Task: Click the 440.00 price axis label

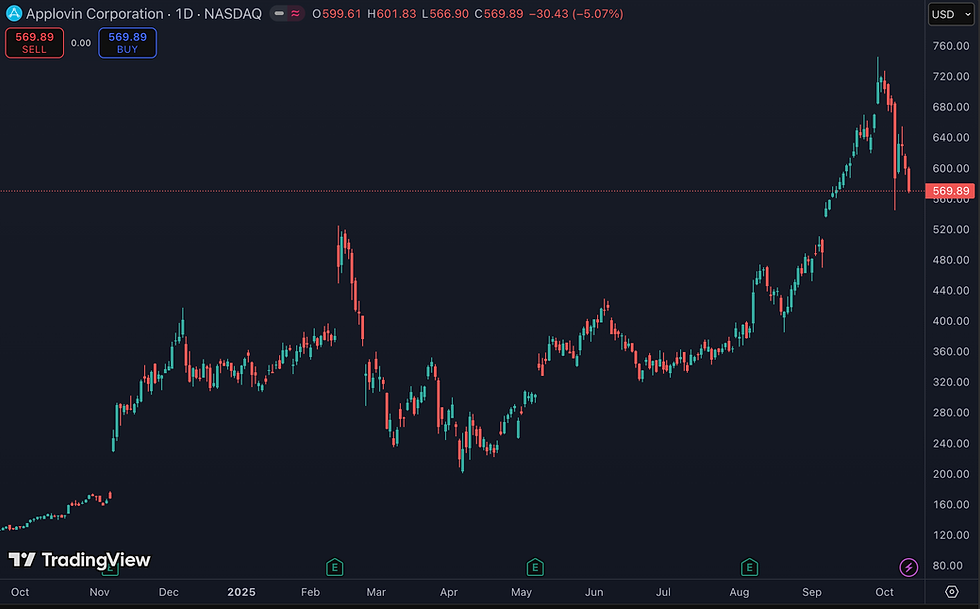Action: 951,291
